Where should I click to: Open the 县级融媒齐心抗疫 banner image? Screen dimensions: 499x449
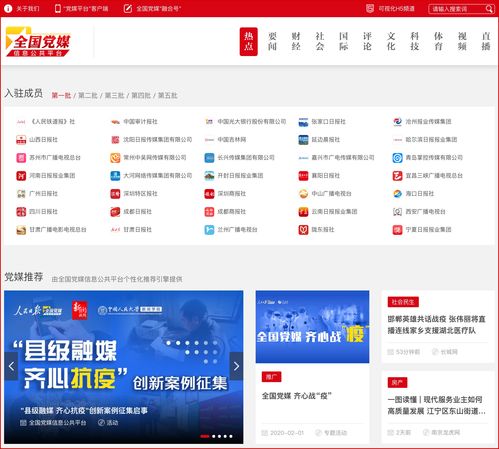pyautogui.click(x=124, y=367)
